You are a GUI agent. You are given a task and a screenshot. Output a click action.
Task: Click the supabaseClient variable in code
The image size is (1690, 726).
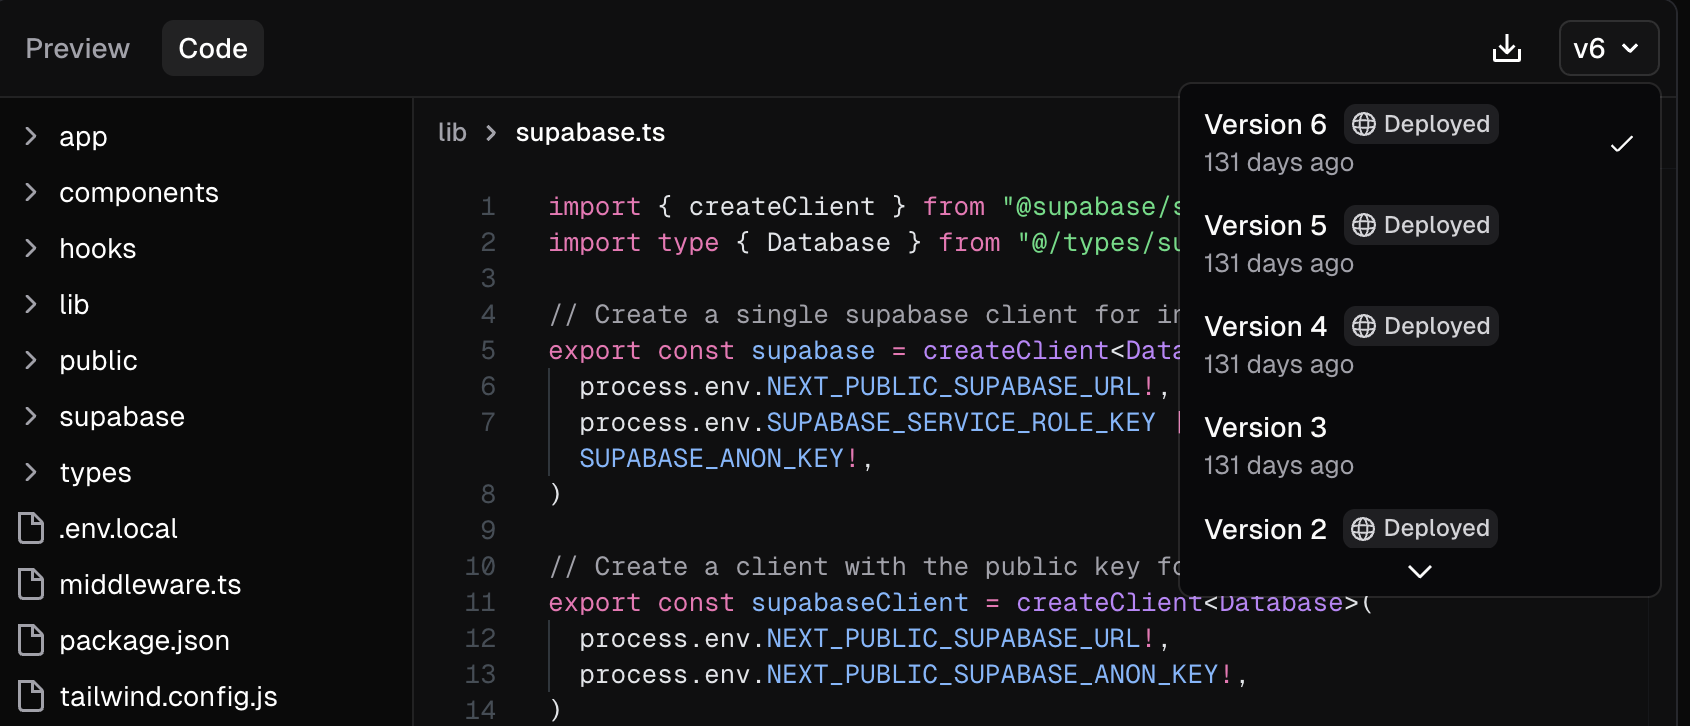click(x=860, y=603)
